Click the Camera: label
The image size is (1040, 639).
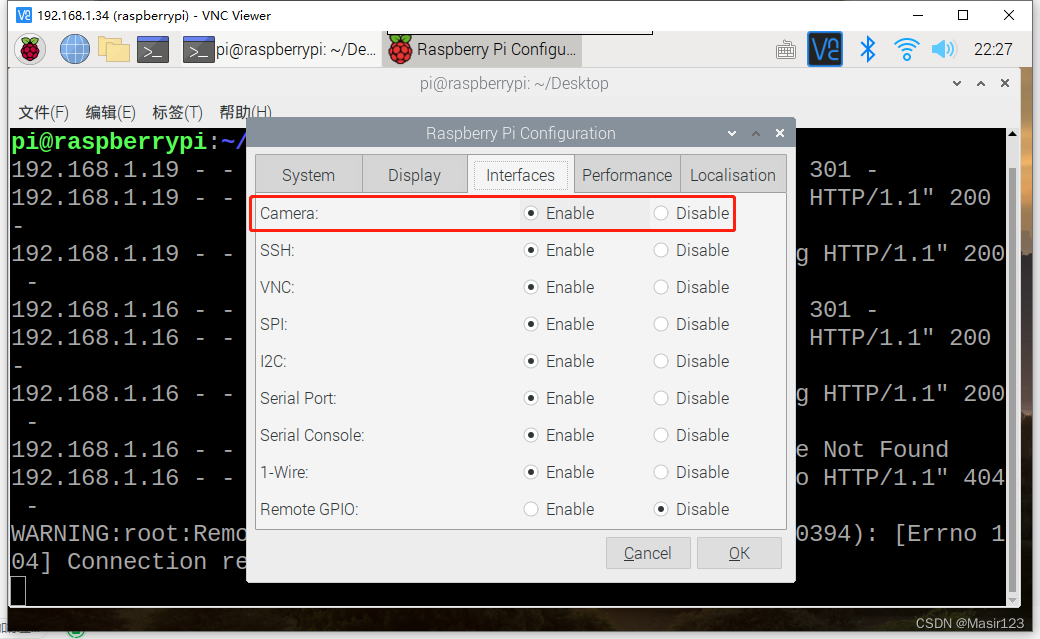[289, 213]
